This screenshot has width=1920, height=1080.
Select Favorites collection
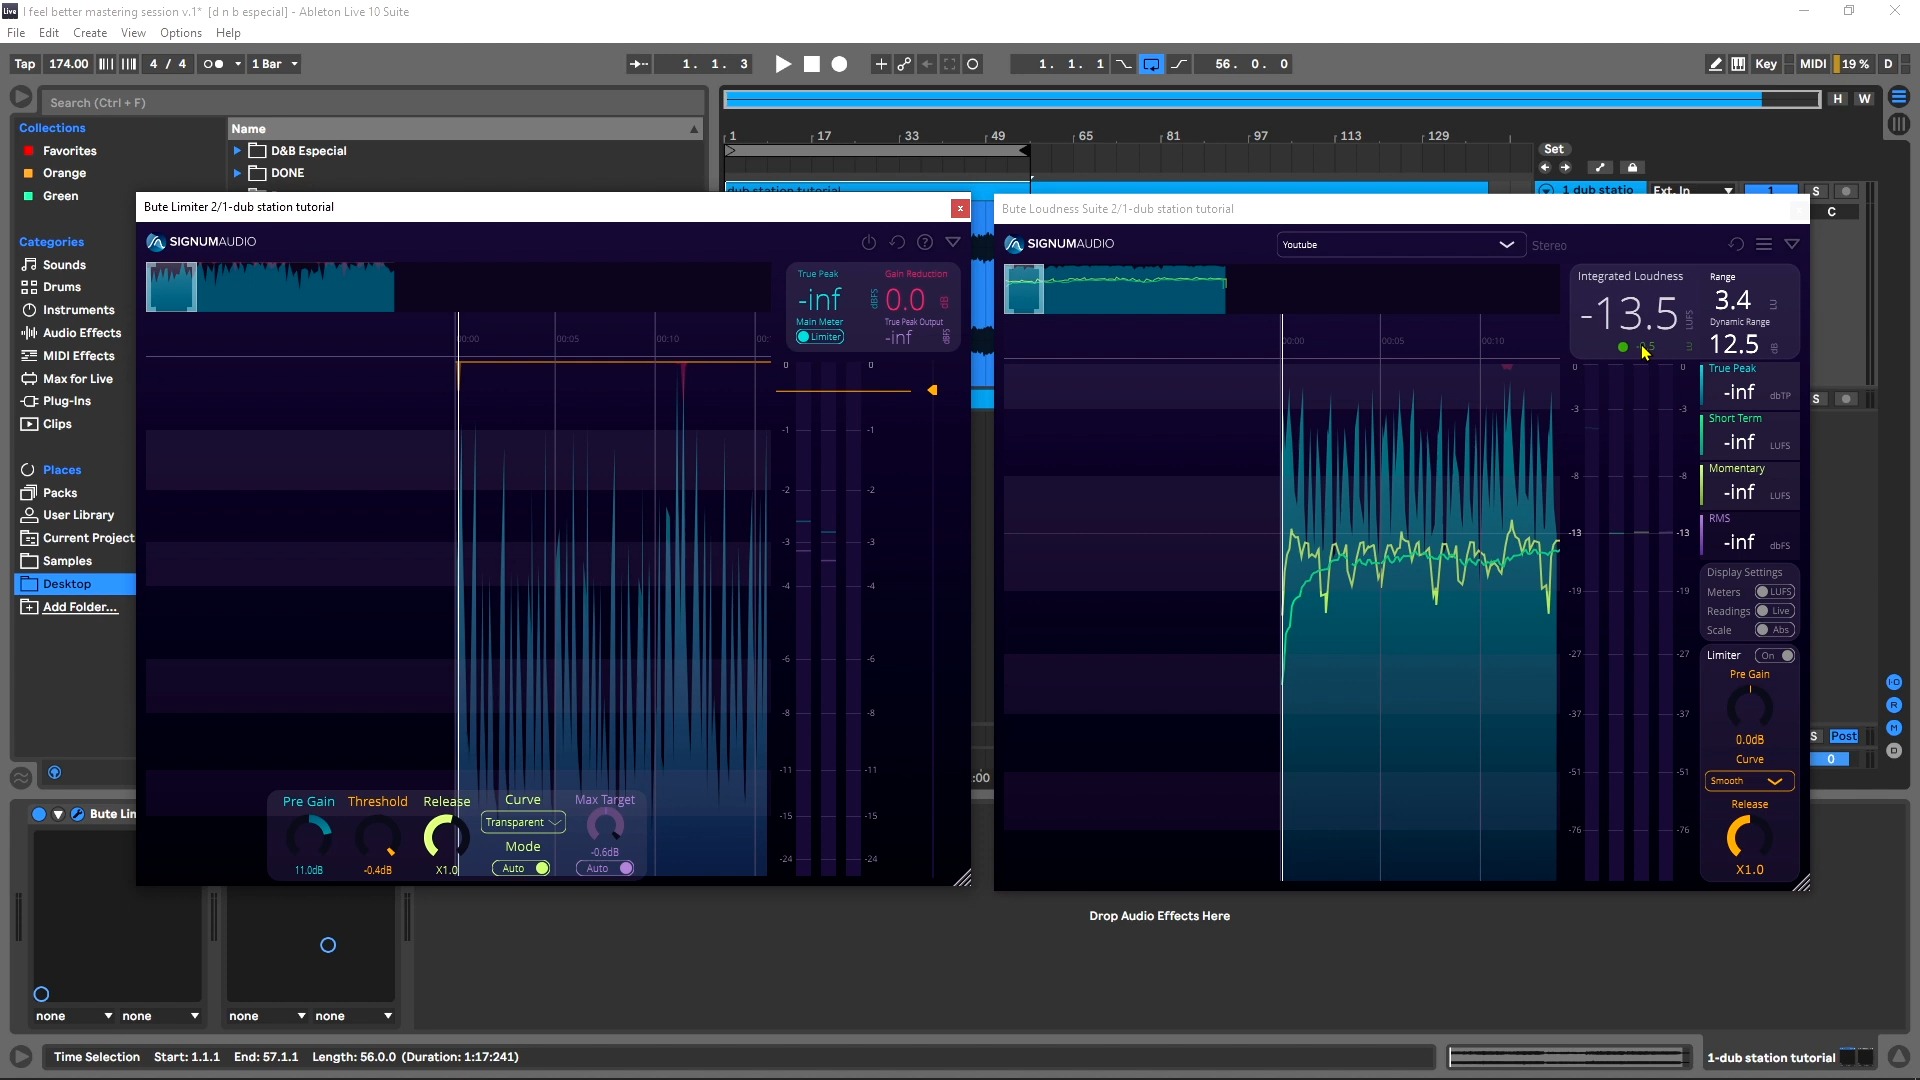point(70,151)
